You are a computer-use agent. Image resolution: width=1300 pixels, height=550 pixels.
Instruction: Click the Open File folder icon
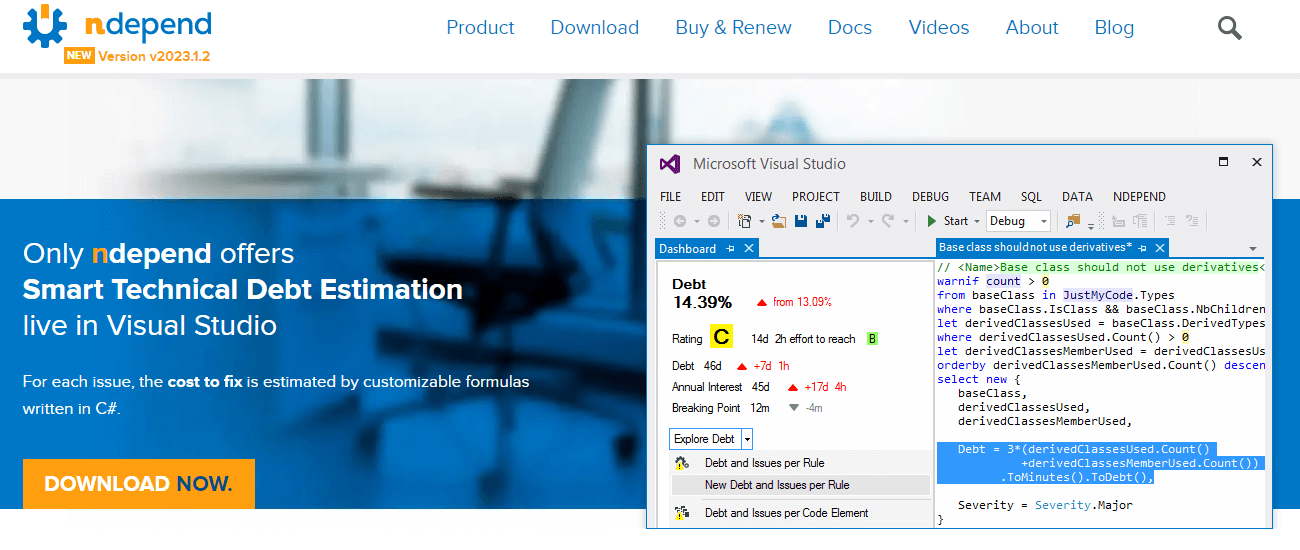click(x=779, y=221)
